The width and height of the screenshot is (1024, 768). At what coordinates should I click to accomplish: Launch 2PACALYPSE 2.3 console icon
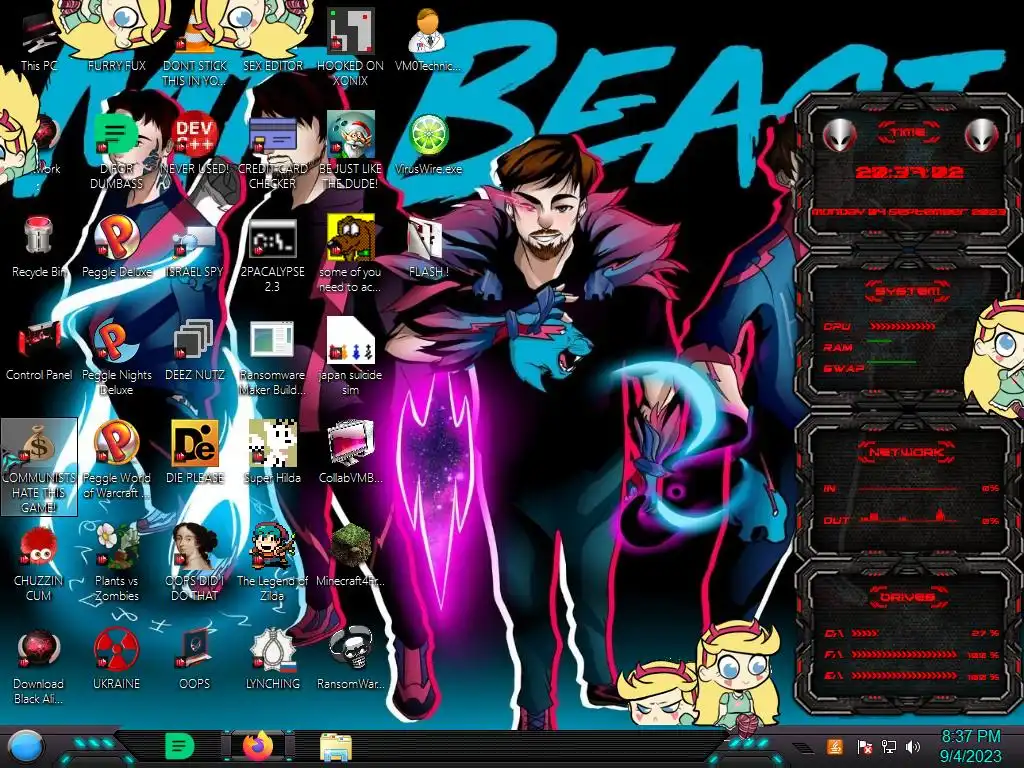[272, 255]
